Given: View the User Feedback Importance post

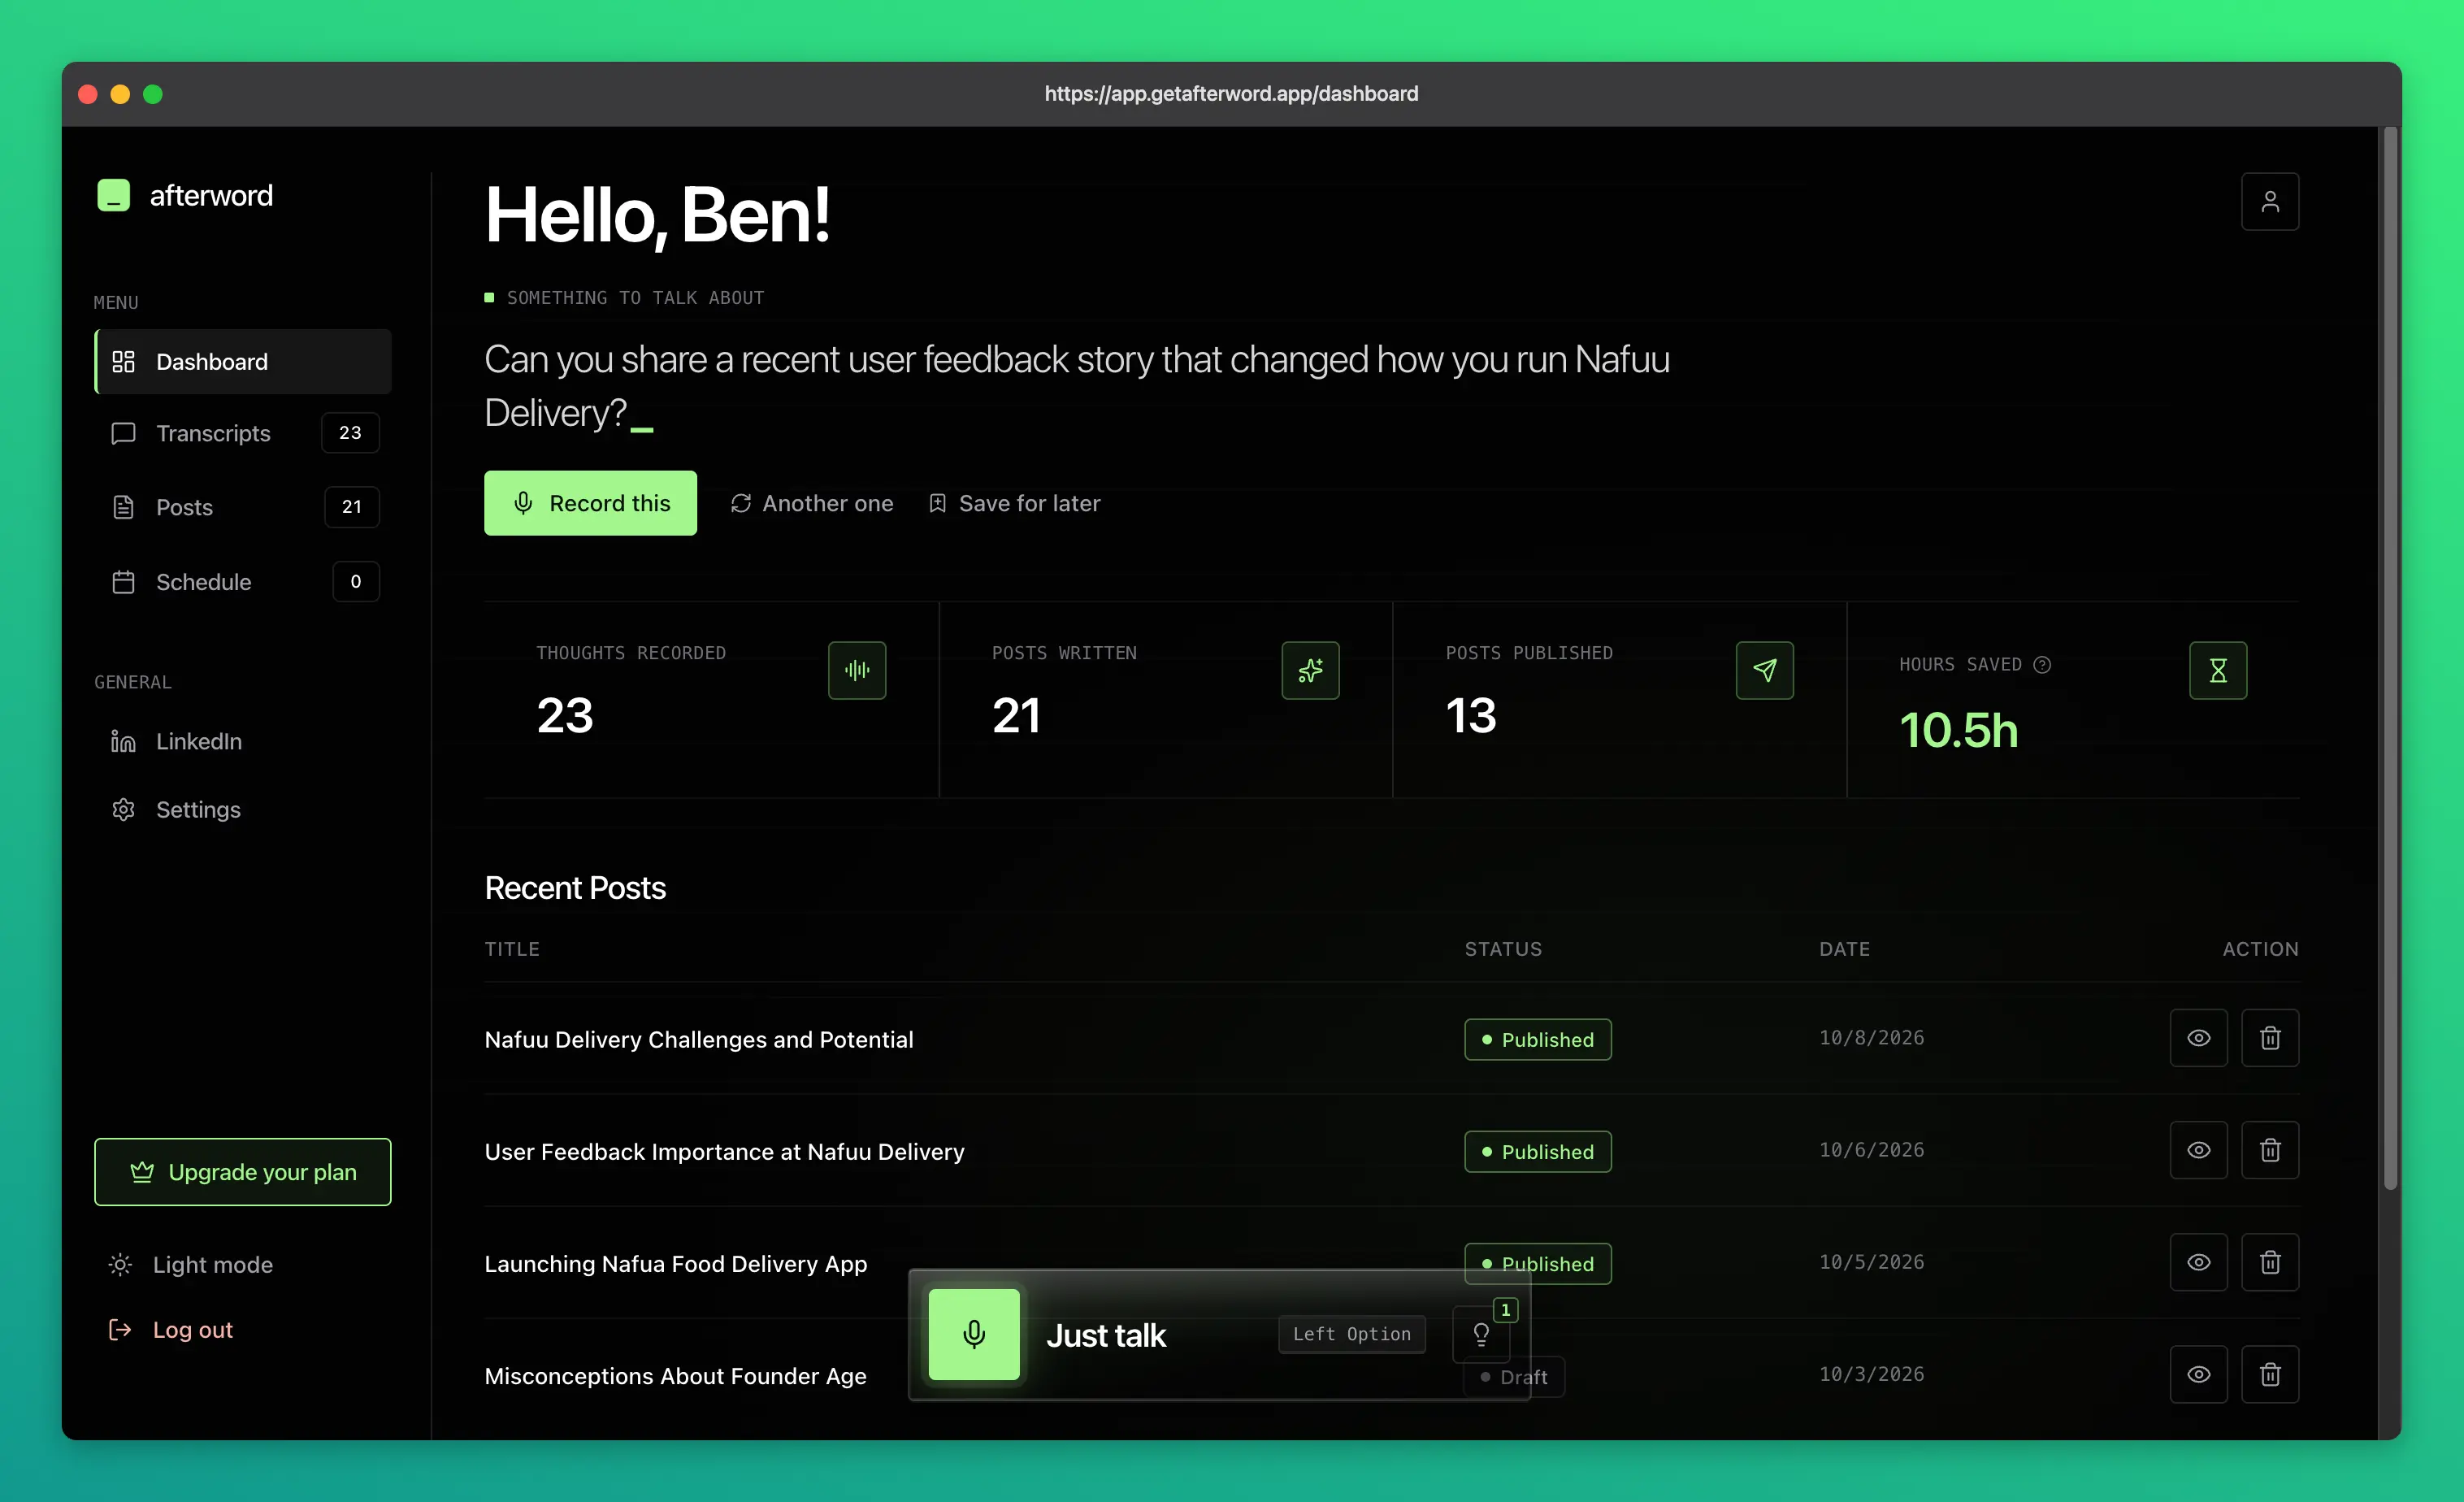Looking at the screenshot, I should 2198,1150.
